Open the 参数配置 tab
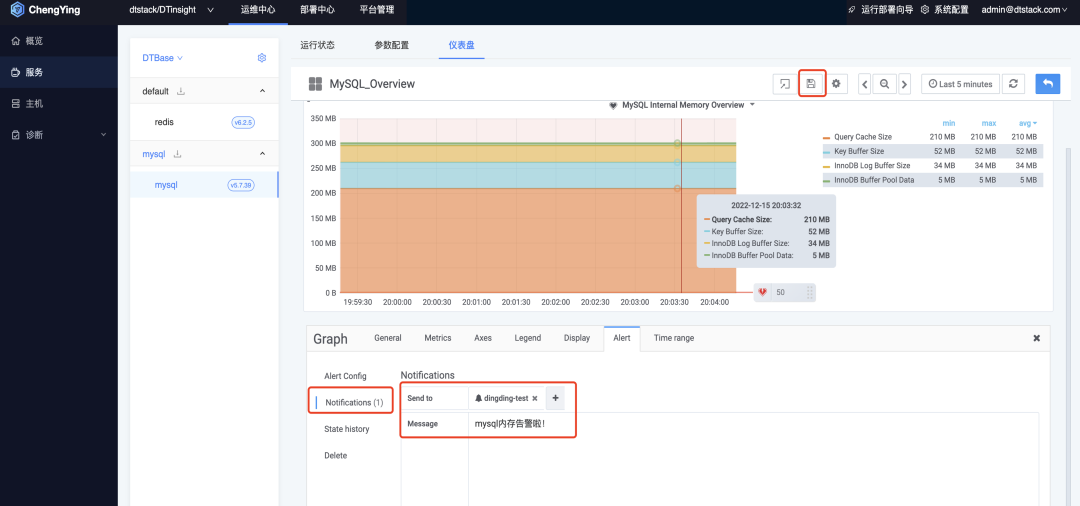Screen dimensions: 1080x506 tap(391, 45)
